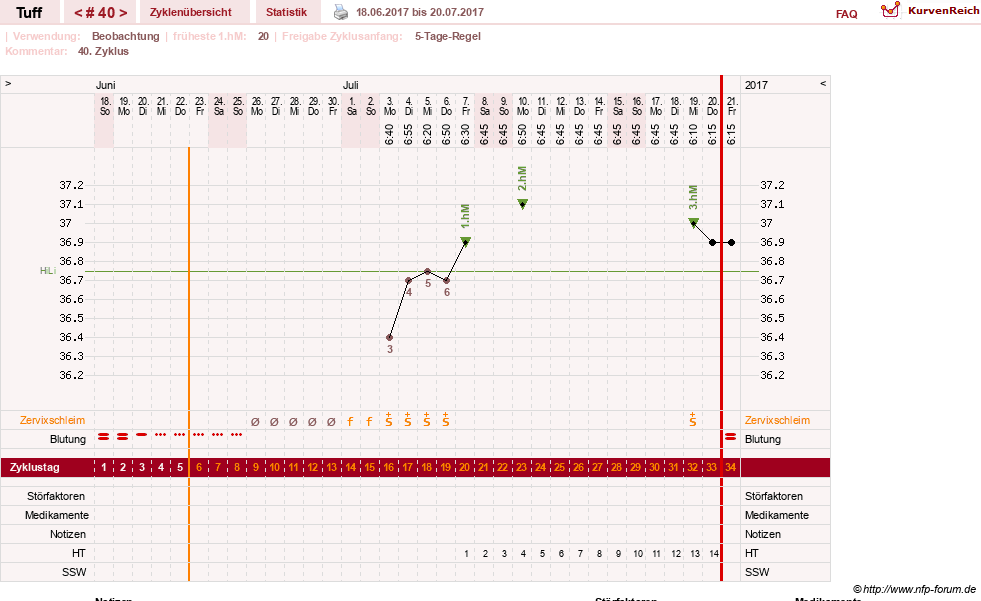Click temperature point labeled 6

[x=447, y=280]
